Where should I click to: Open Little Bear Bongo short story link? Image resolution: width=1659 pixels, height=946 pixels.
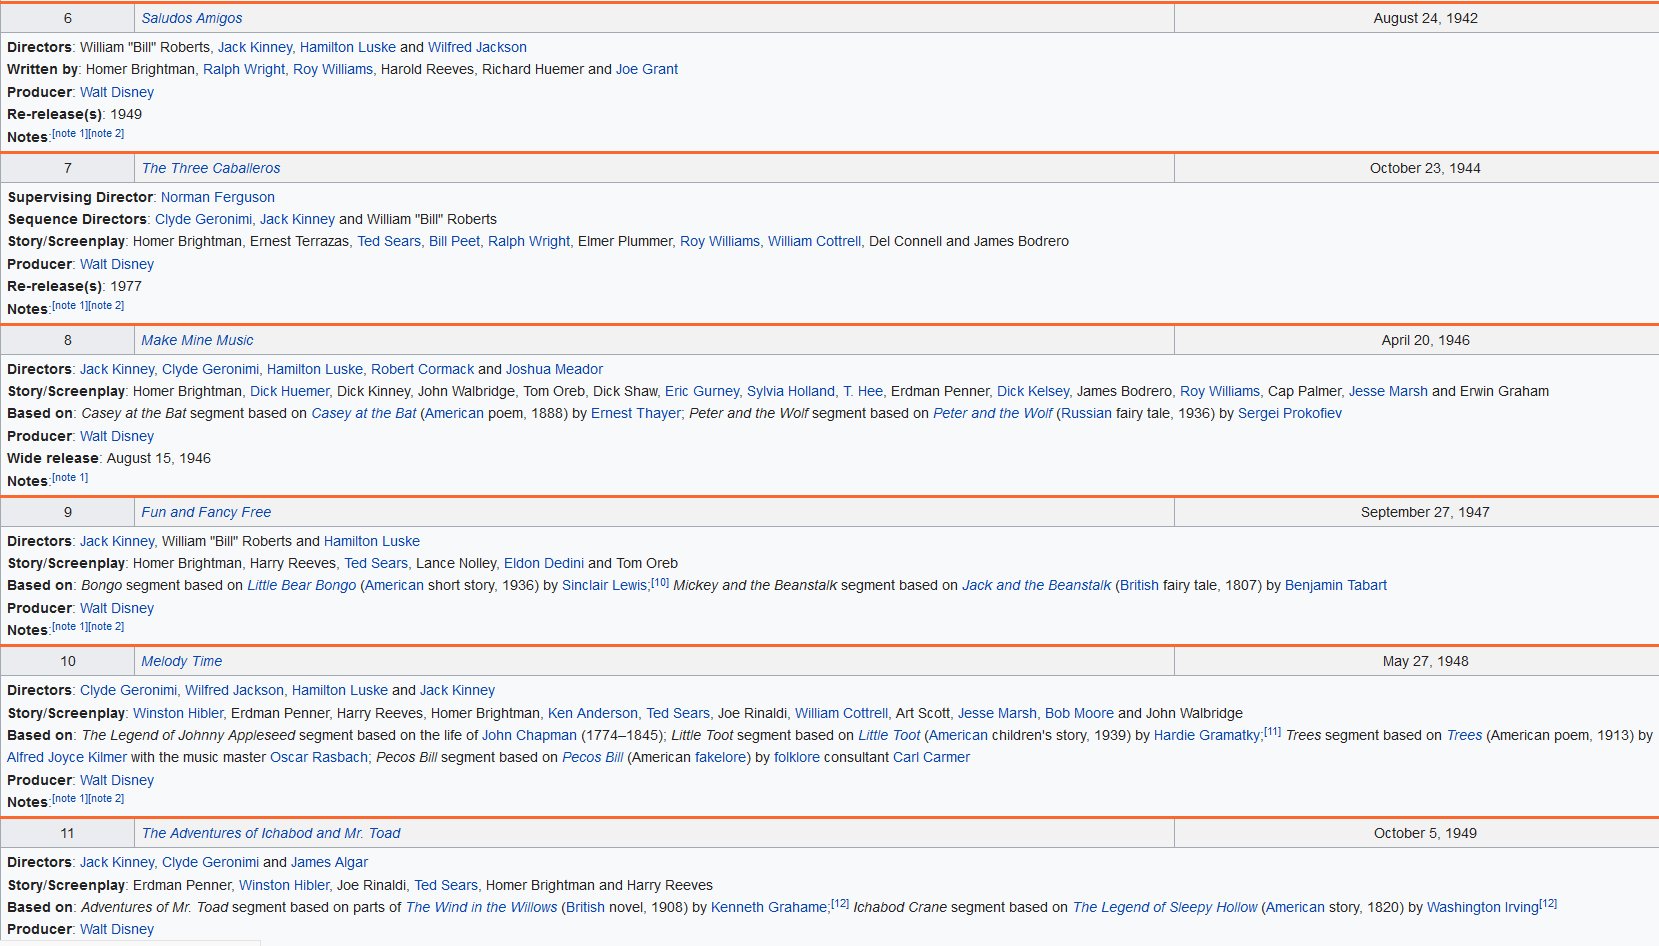click(302, 585)
